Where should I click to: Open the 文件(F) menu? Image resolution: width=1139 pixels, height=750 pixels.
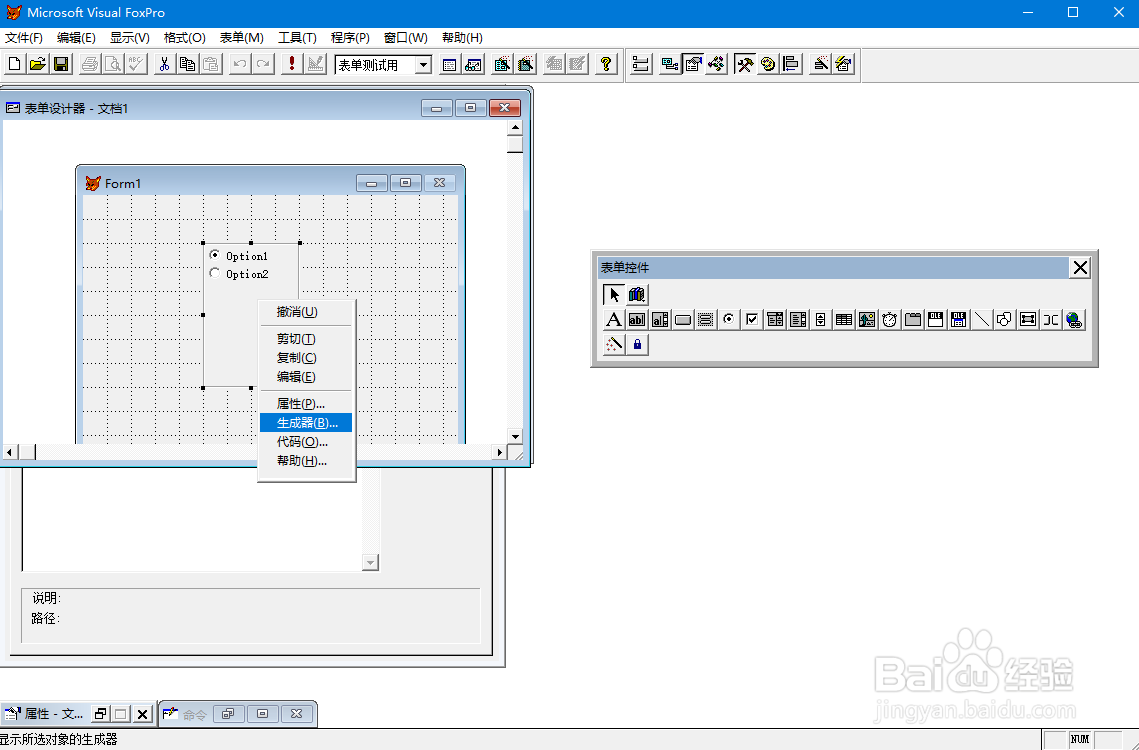pos(24,38)
